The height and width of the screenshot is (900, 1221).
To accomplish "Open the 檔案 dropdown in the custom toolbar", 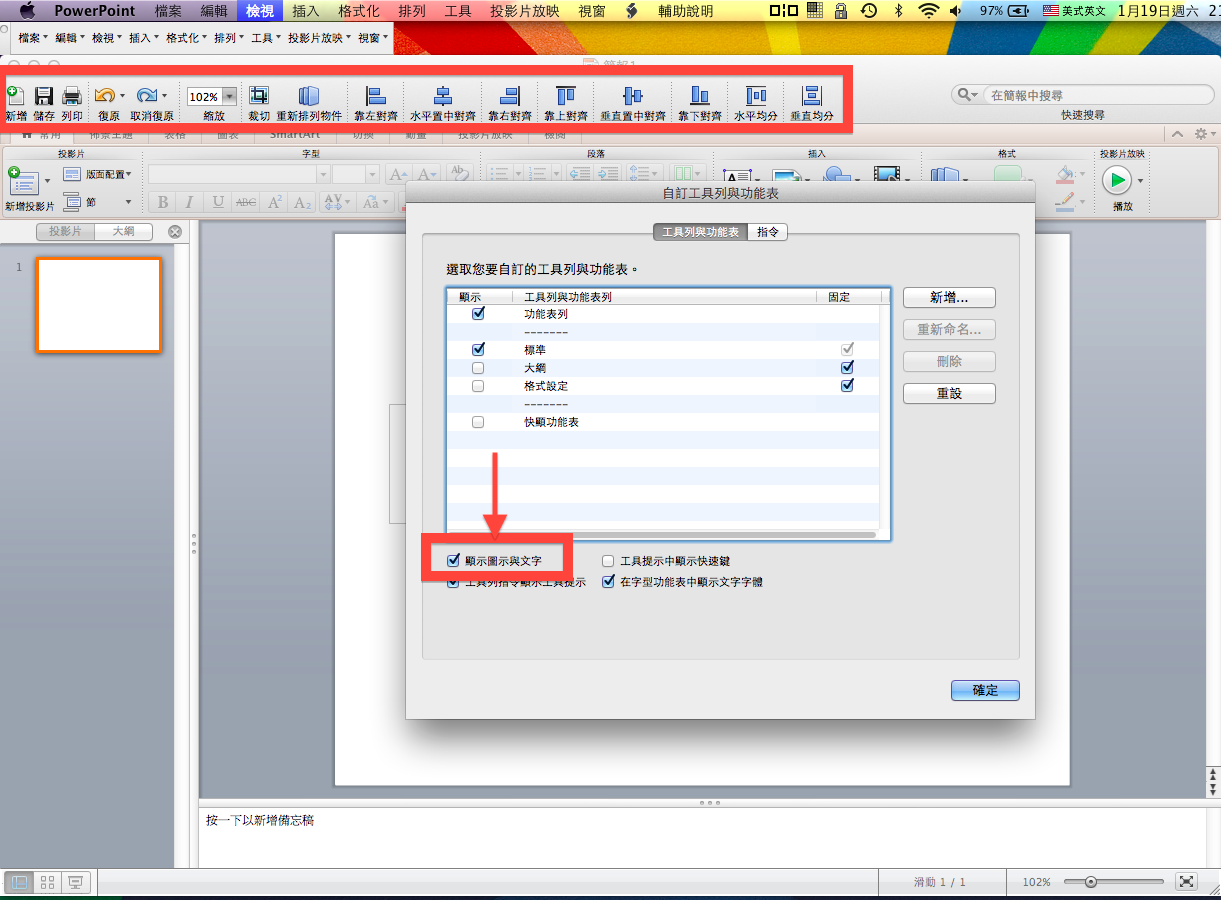I will pos(35,38).
